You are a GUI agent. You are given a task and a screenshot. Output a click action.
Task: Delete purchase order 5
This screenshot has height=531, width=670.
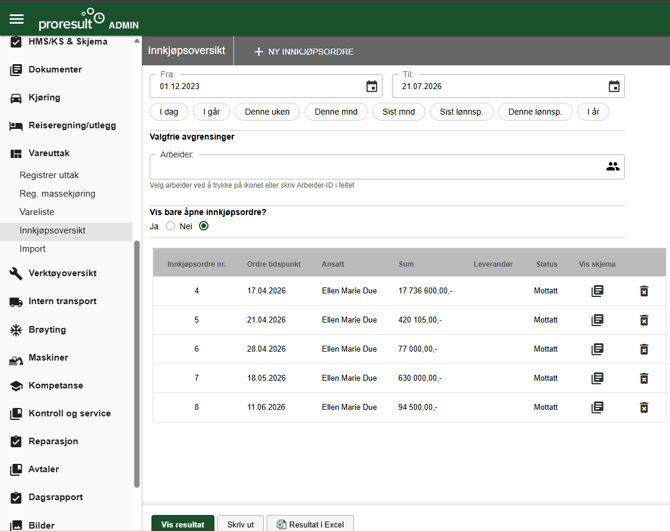(644, 320)
